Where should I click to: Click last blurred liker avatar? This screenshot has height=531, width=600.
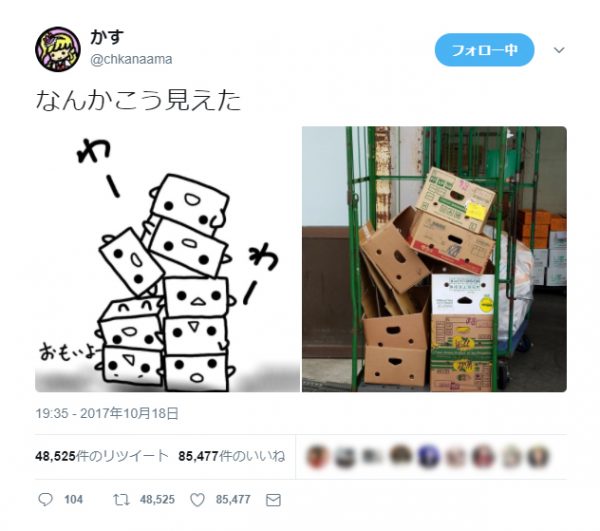click(538, 456)
